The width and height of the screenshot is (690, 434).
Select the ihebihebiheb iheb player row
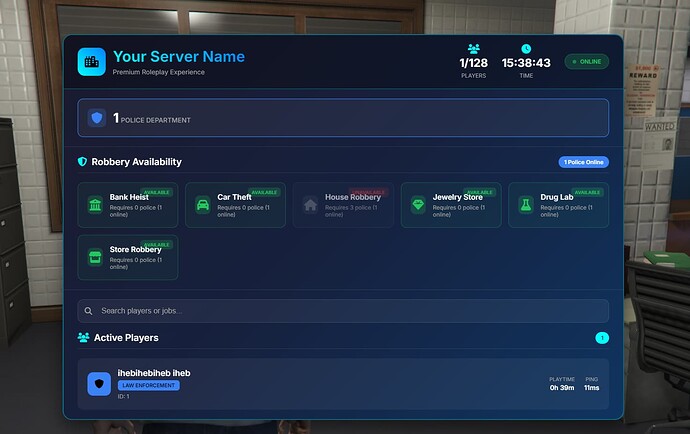[x=342, y=384]
